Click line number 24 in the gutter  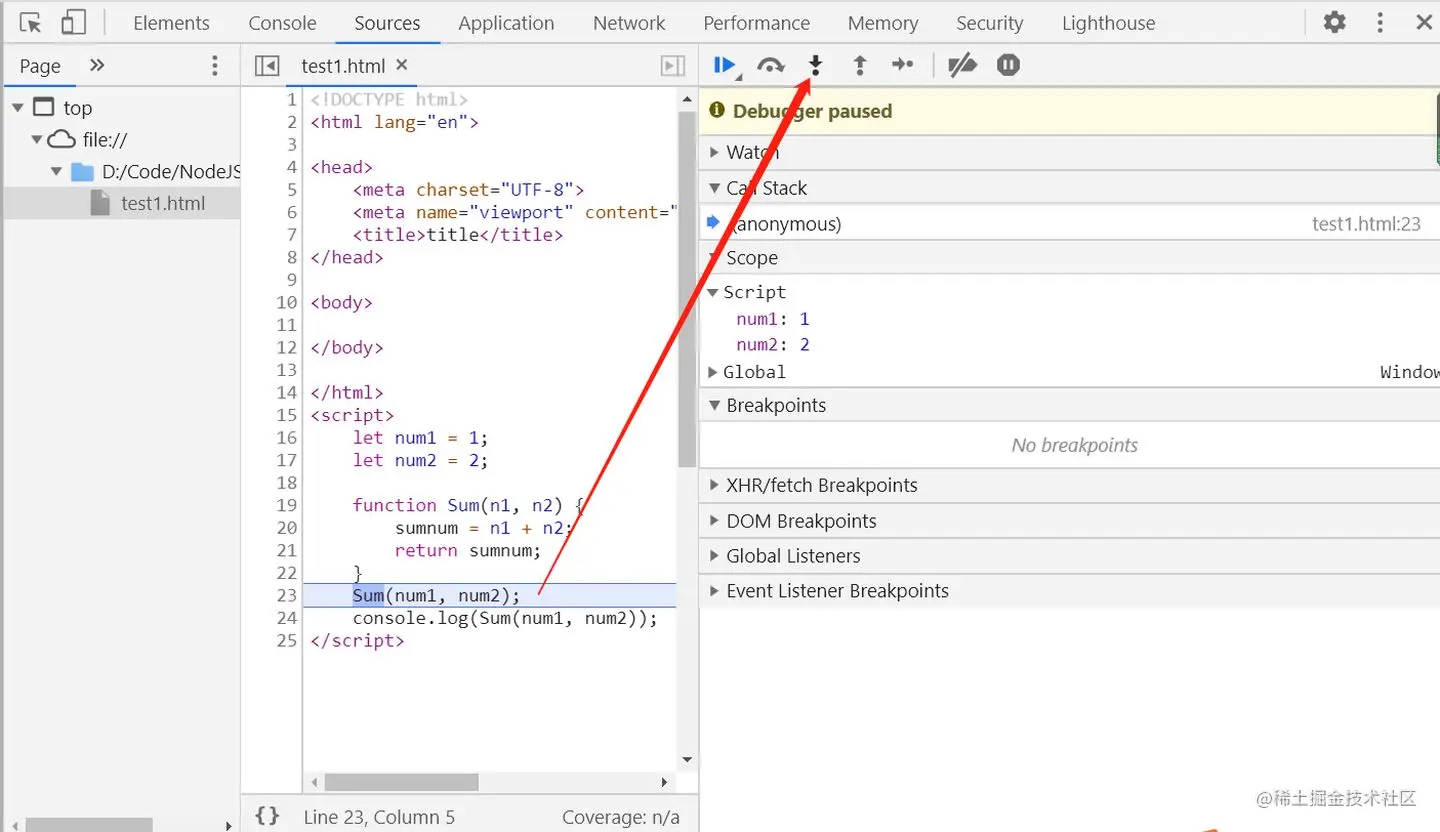287,618
